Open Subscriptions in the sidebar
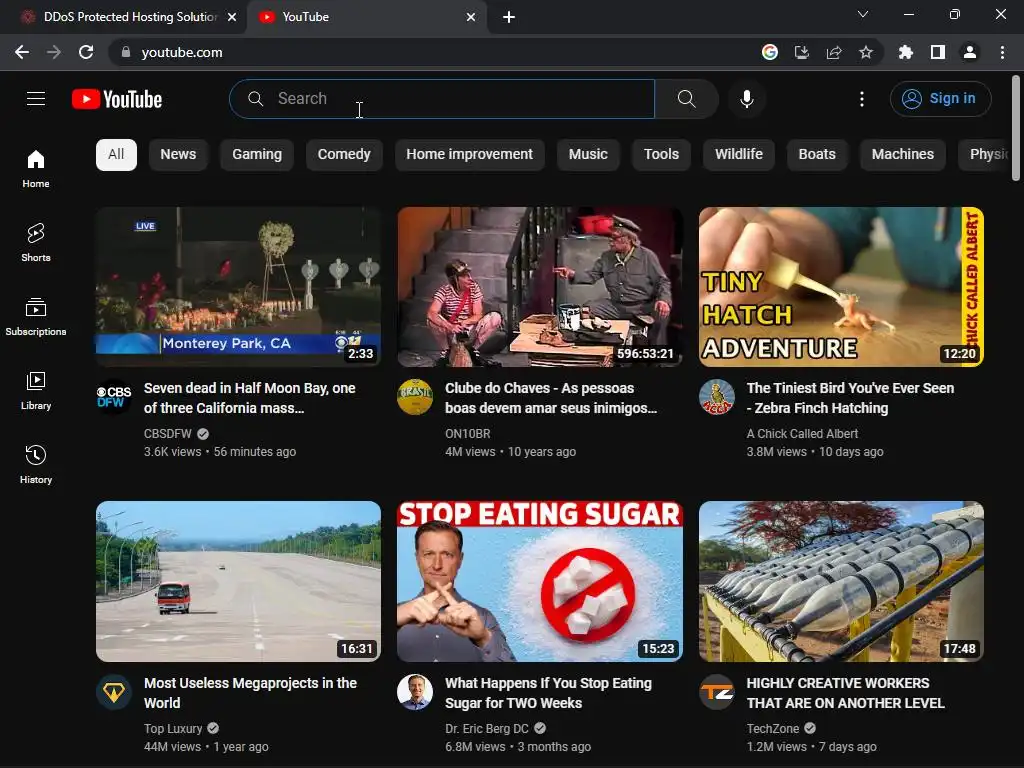Screen dimensions: 1024x768 click(36, 317)
